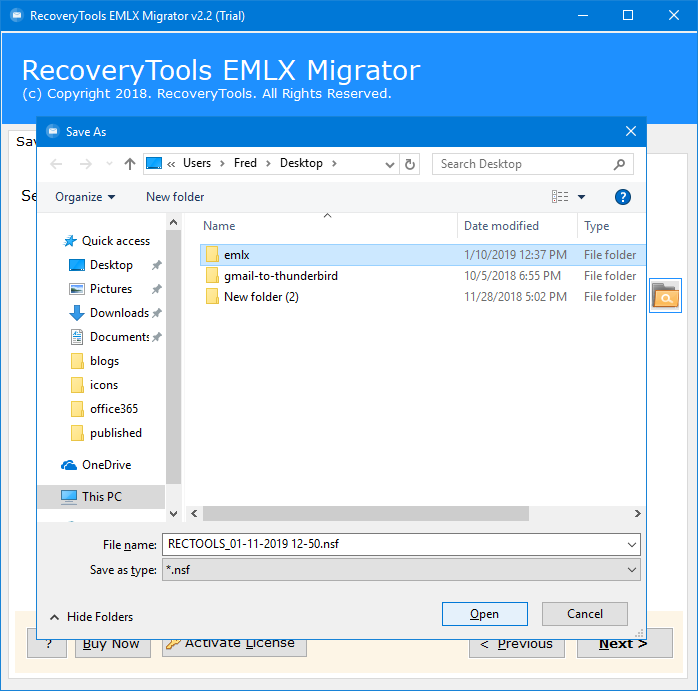
Task: Open Pictures in Quick access
Action: coord(110,289)
